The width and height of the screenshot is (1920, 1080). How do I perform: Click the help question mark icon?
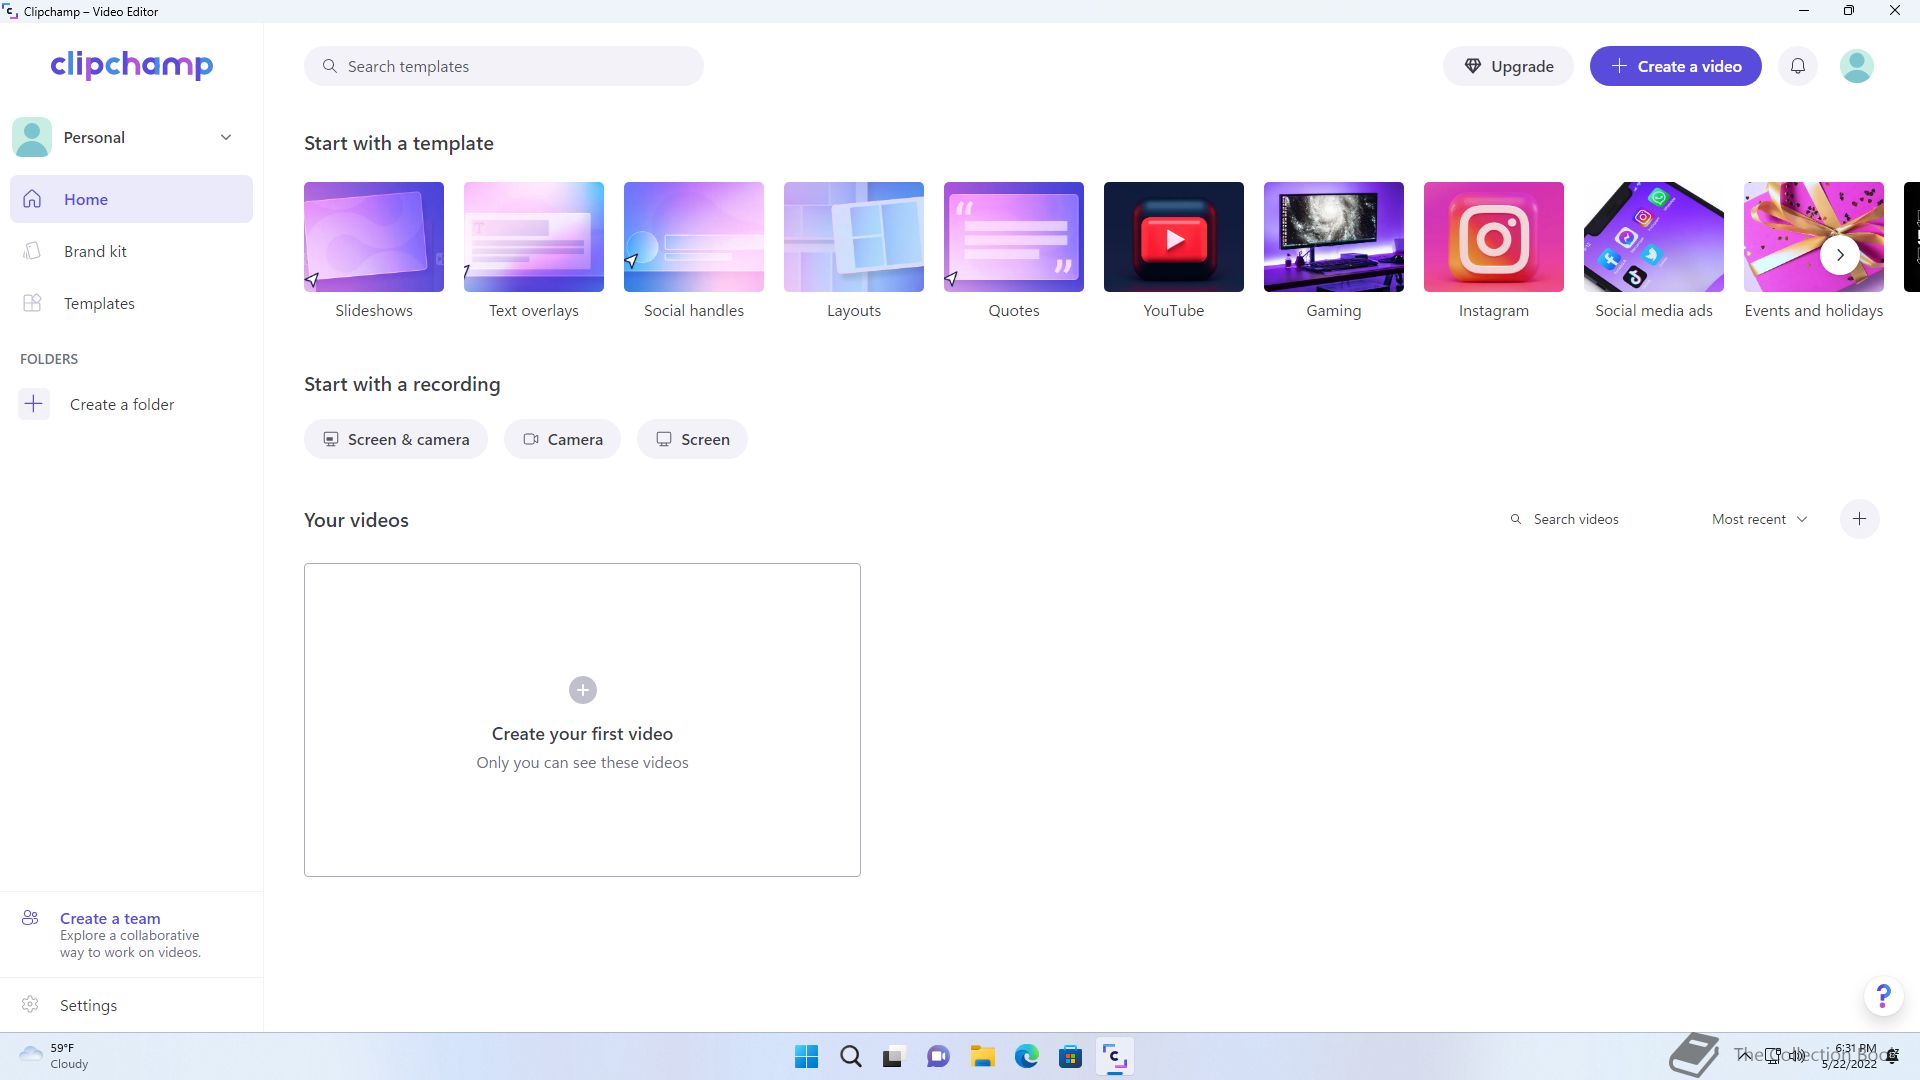point(1883,996)
